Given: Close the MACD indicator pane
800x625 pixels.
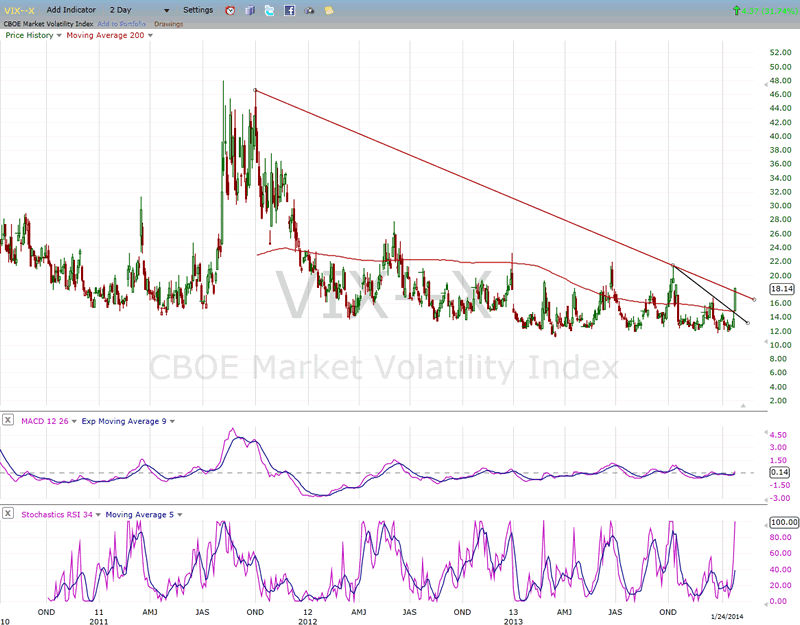Looking at the screenshot, I should tap(8, 420).
